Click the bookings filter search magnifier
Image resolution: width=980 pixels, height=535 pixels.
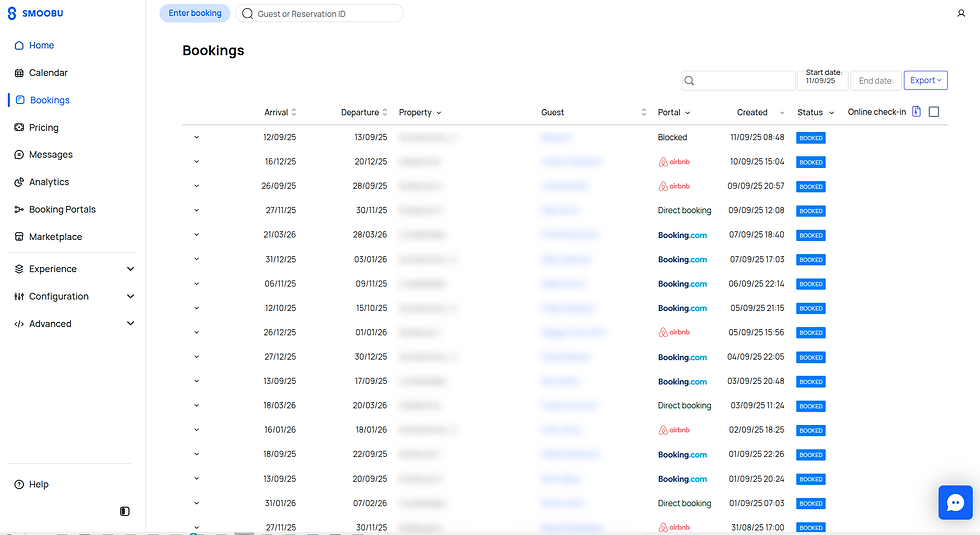point(689,81)
